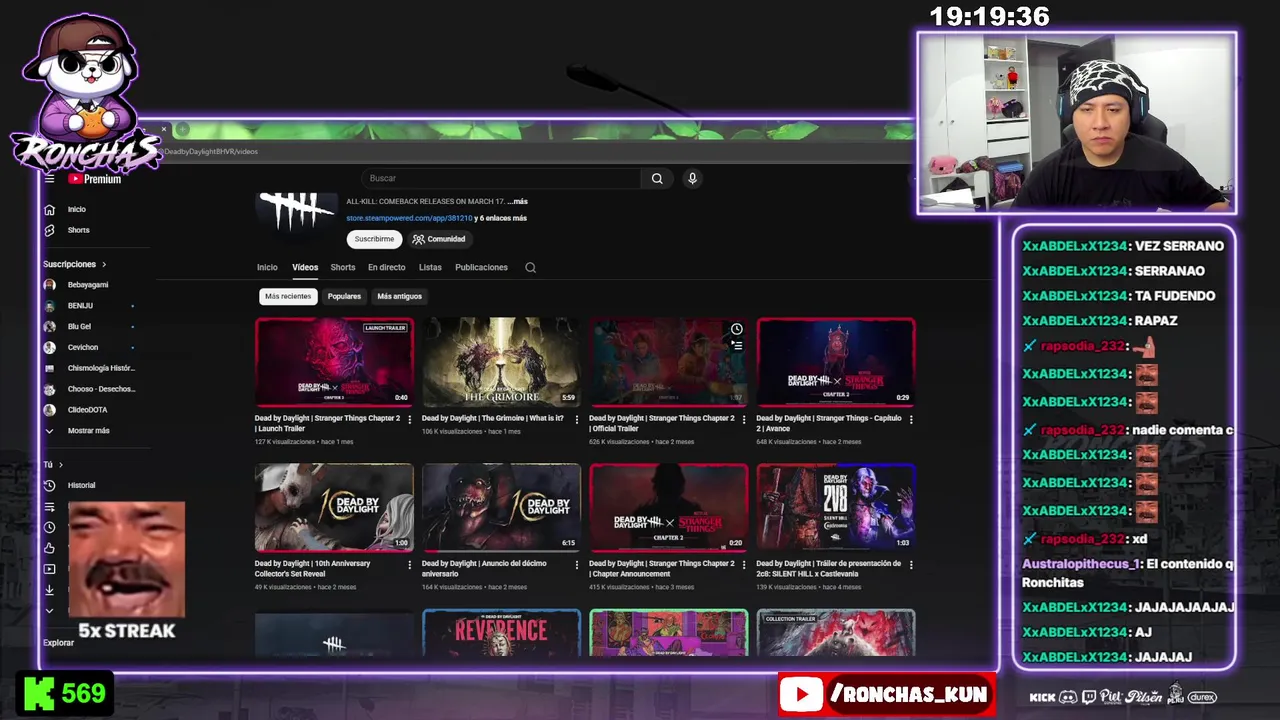Open liked videos thumbs-up icon in sidebar
The image size is (1280, 720).
click(x=49, y=548)
